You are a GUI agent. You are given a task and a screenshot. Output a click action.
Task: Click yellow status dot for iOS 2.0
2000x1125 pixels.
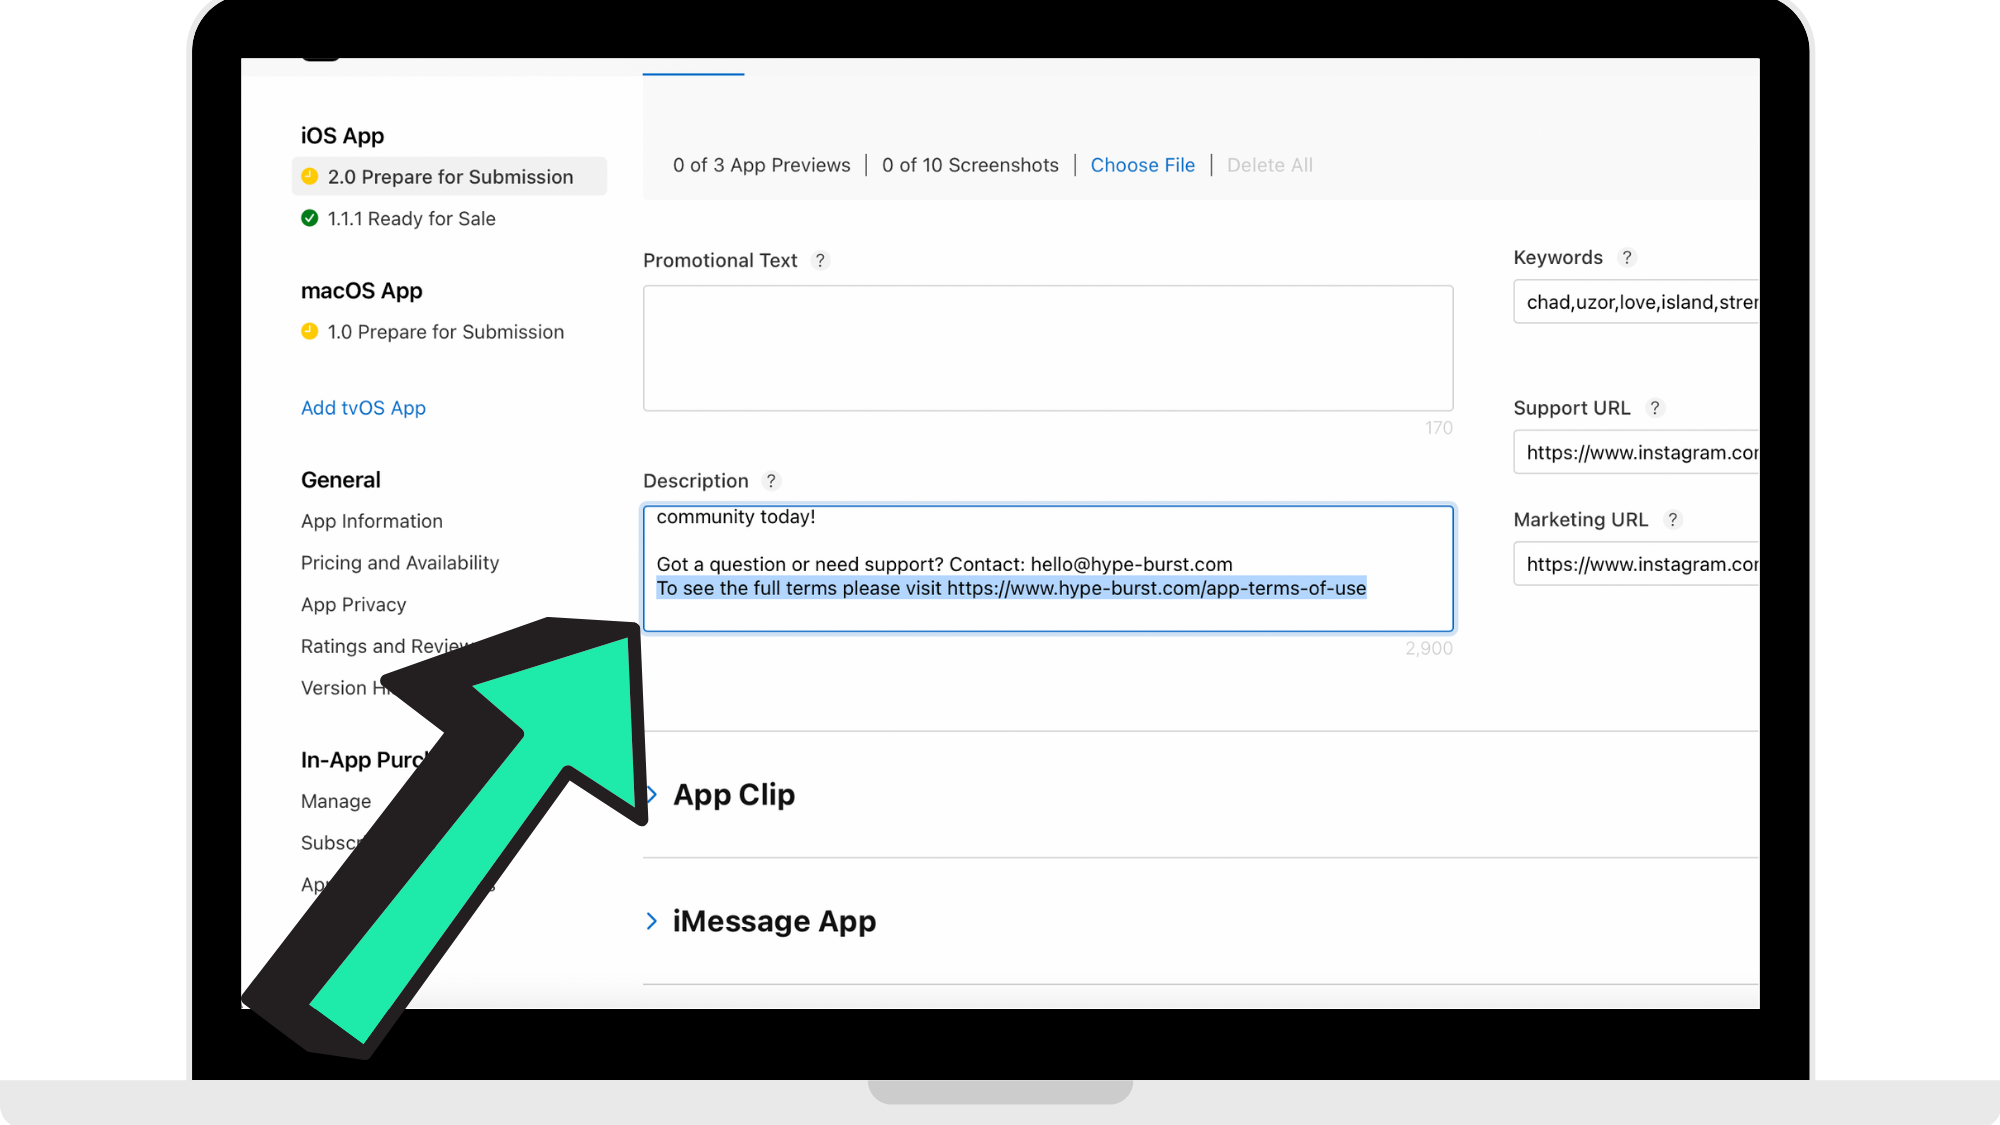310,177
